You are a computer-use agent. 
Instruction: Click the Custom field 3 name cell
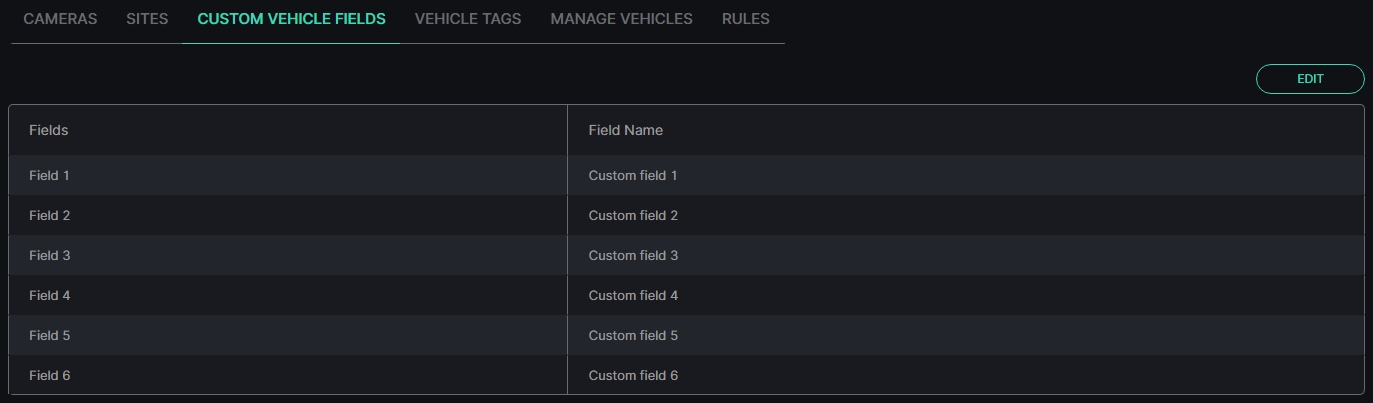coord(965,255)
